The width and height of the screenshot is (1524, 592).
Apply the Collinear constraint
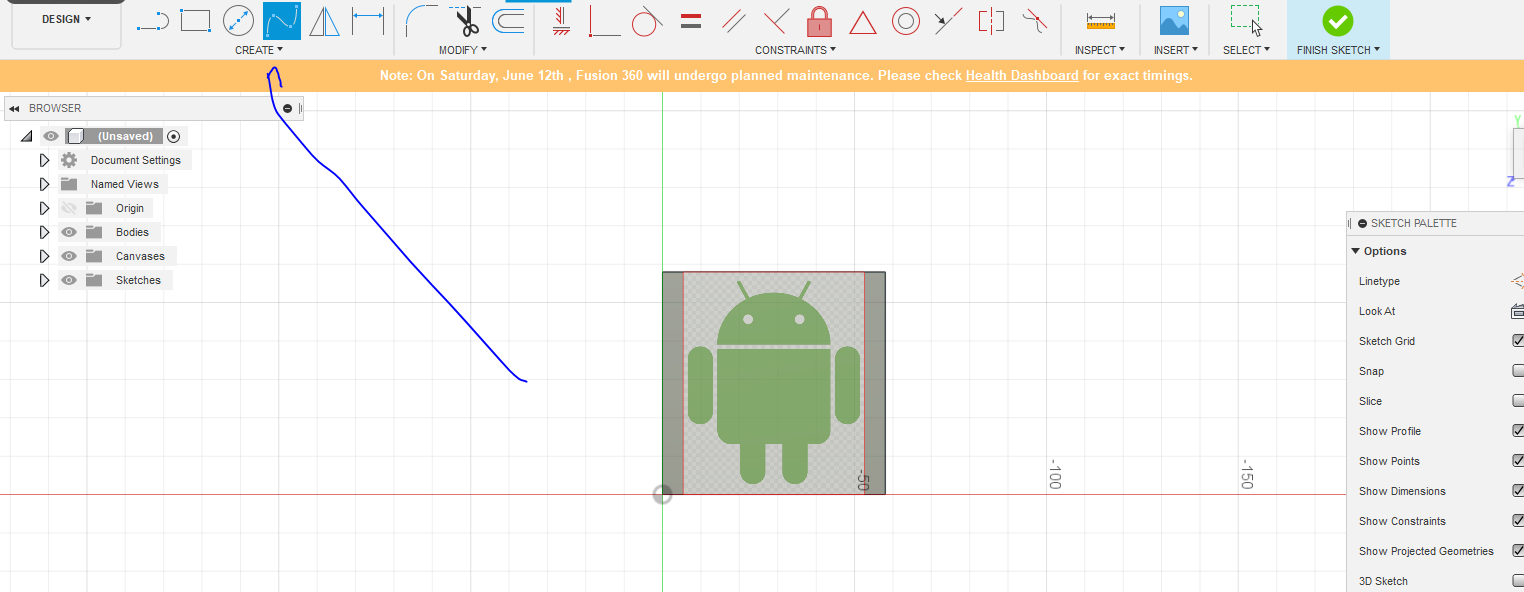pos(948,20)
